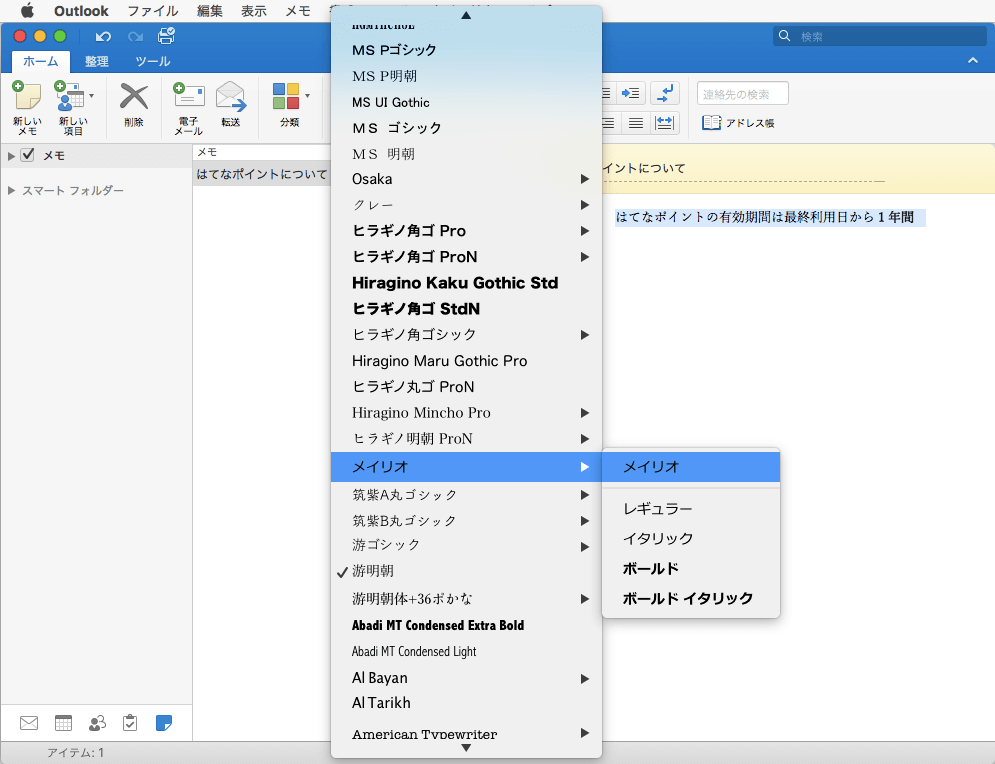Switch to the 整理 tab

coord(96,62)
